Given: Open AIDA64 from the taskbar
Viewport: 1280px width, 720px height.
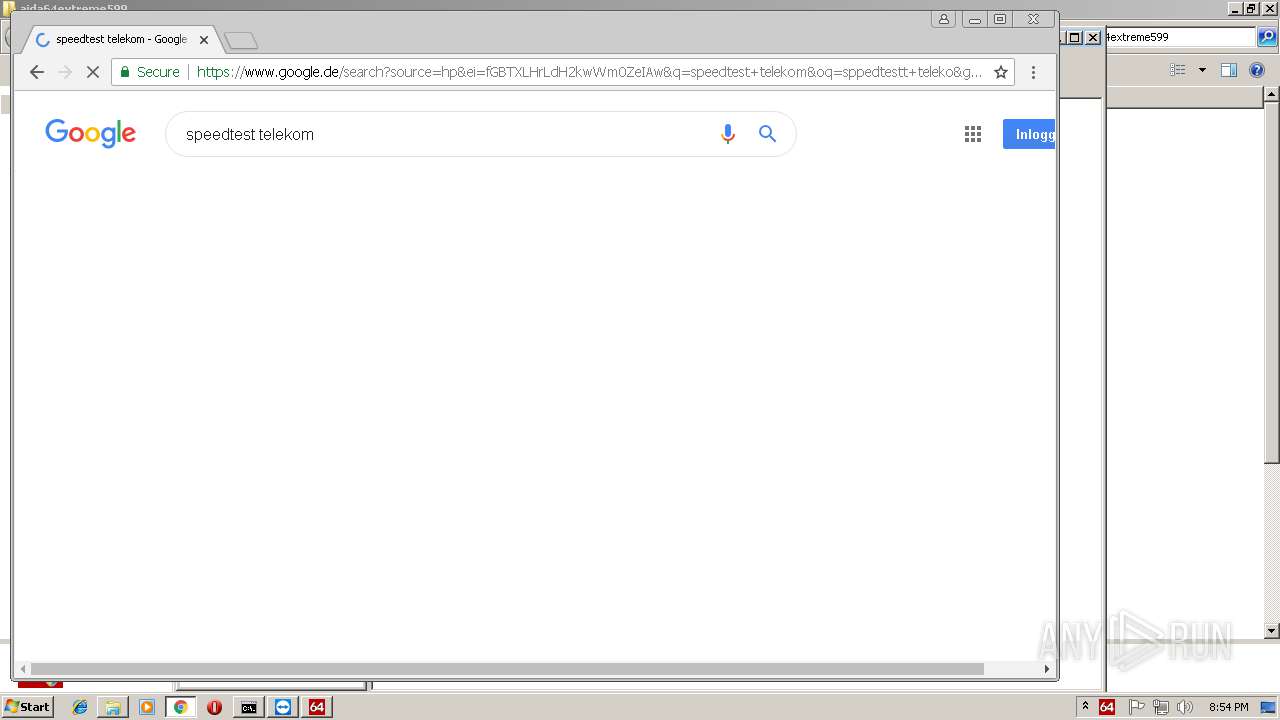Looking at the screenshot, I should (317, 707).
